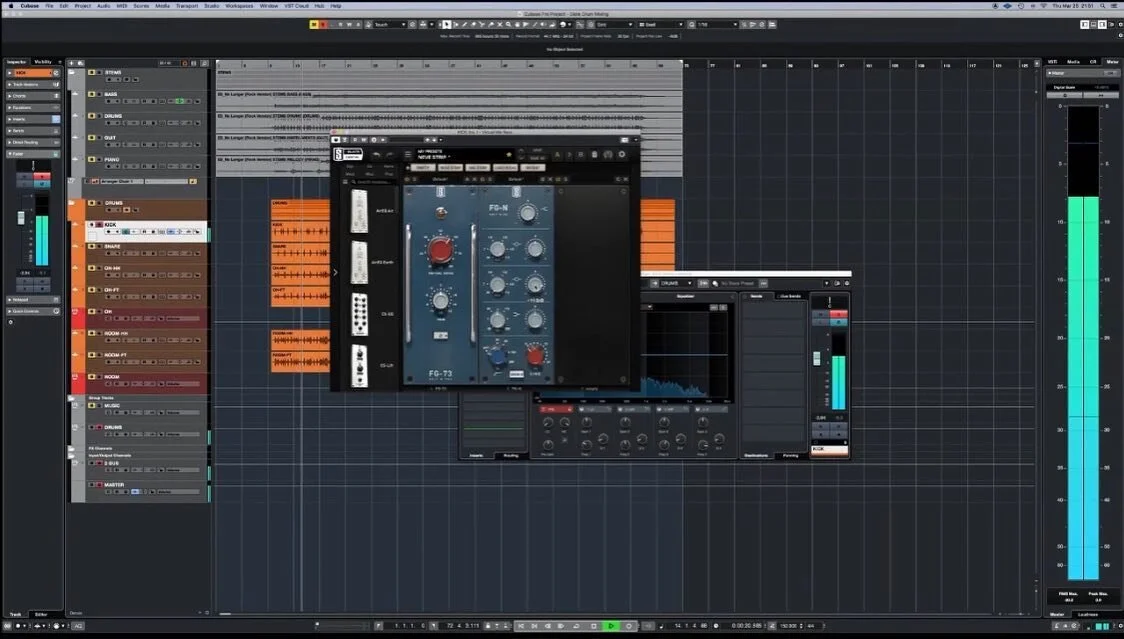Open the plugin hamburger menu icon
The width and height of the screenshot is (1124, 639).
pos(407,154)
